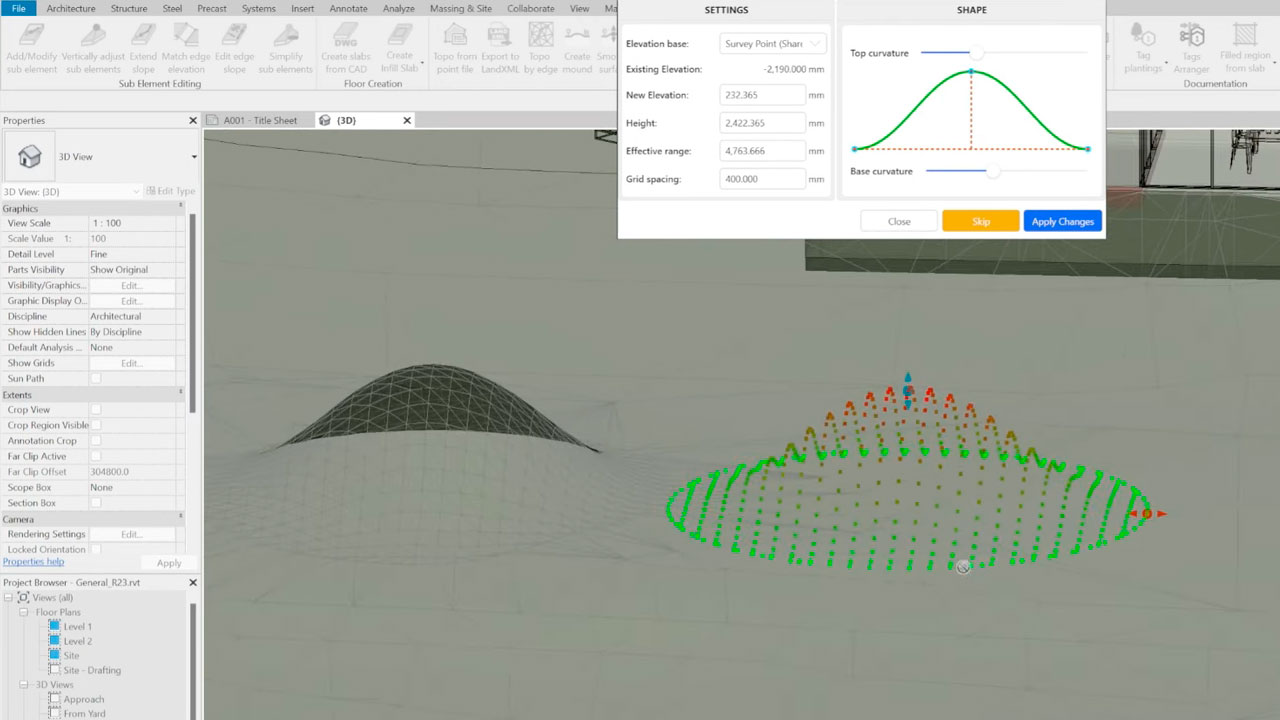1280x720 pixels.
Task: Close the Project Browser panel
Action: pyautogui.click(x=193, y=582)
